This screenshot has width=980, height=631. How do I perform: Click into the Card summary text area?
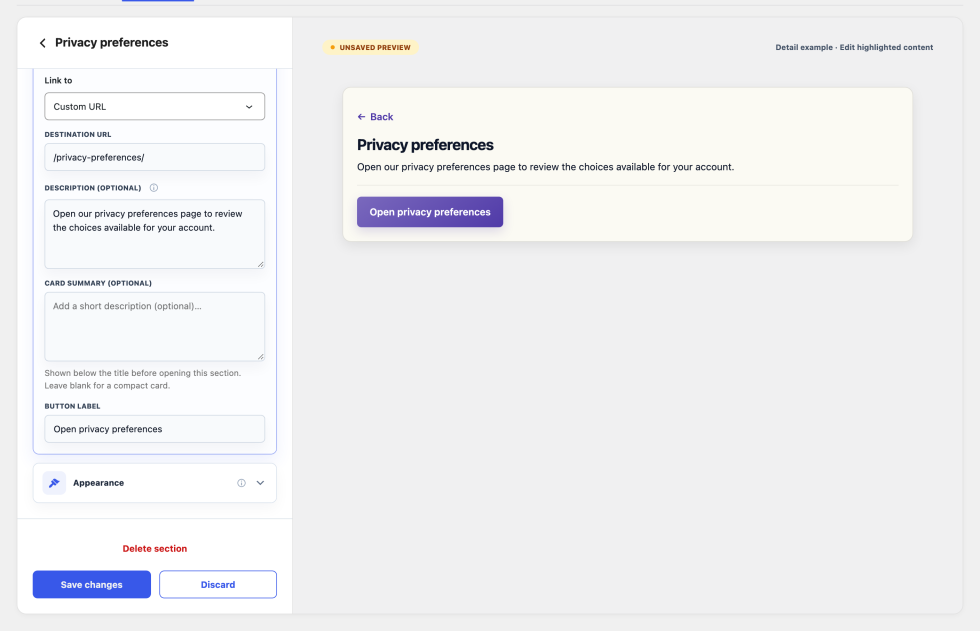pos(154,327)
